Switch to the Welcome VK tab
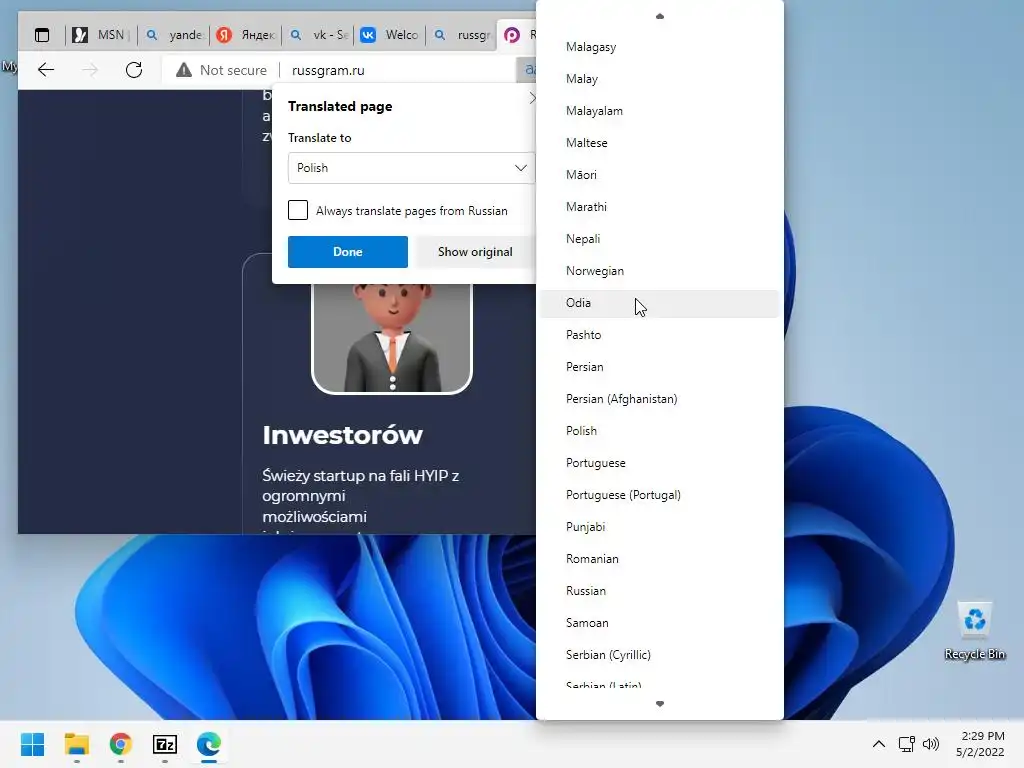 coord(390,35)
